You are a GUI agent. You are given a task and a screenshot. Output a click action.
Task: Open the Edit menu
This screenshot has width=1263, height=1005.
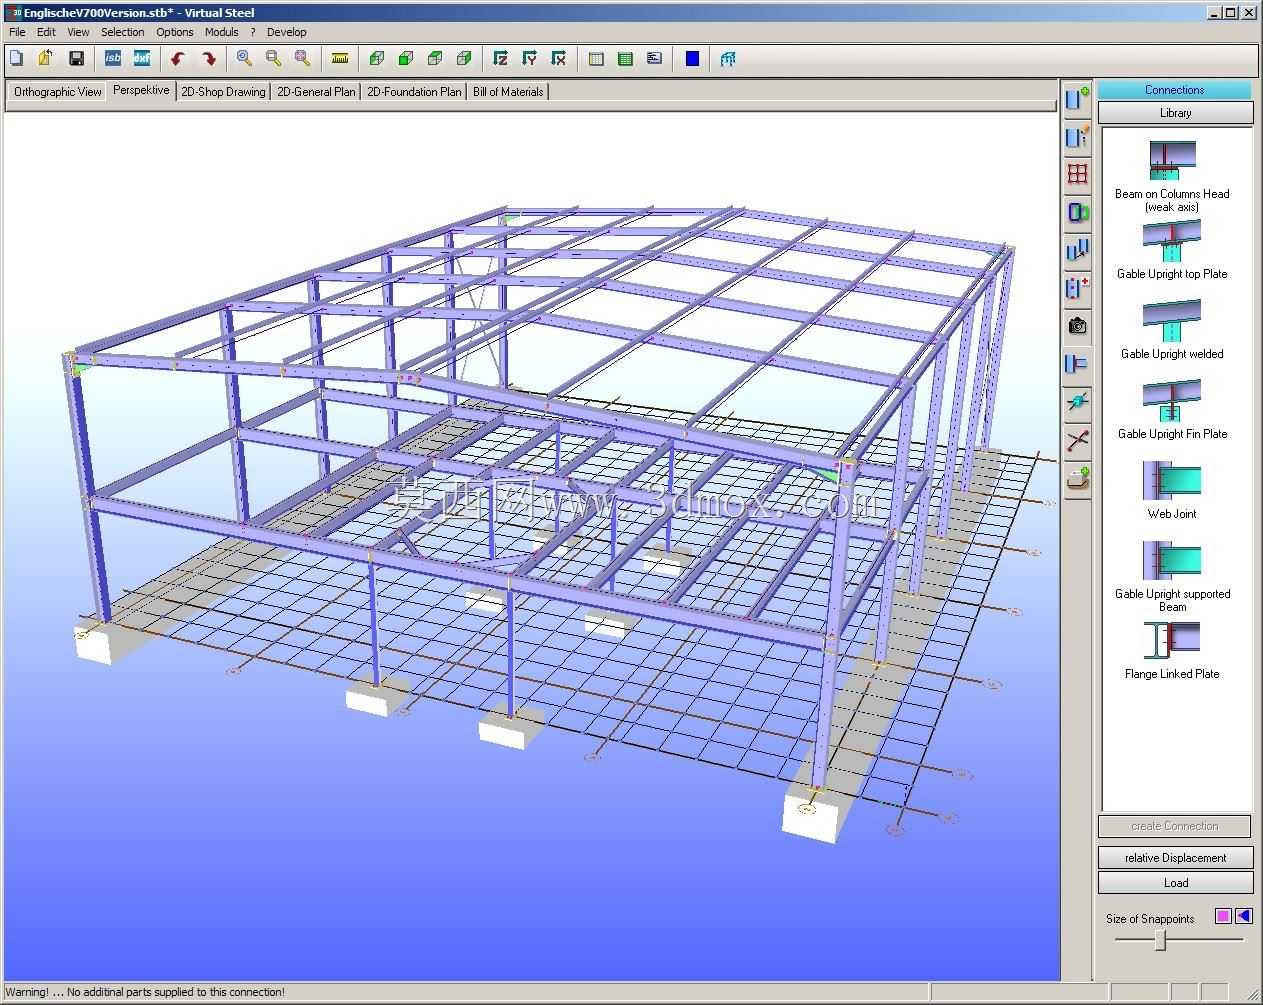[46, 32]
